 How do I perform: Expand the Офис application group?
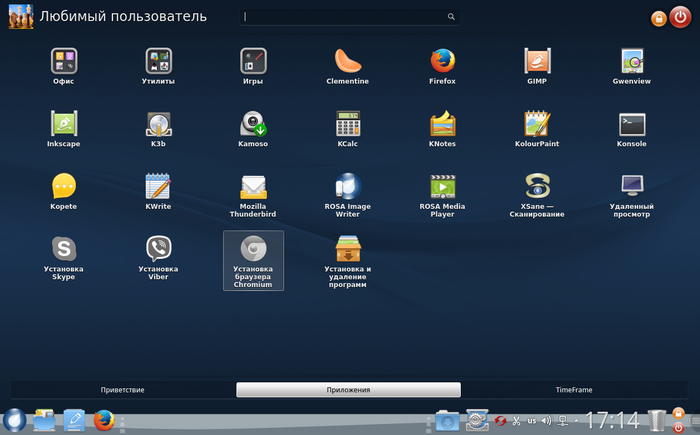point(64,62)
